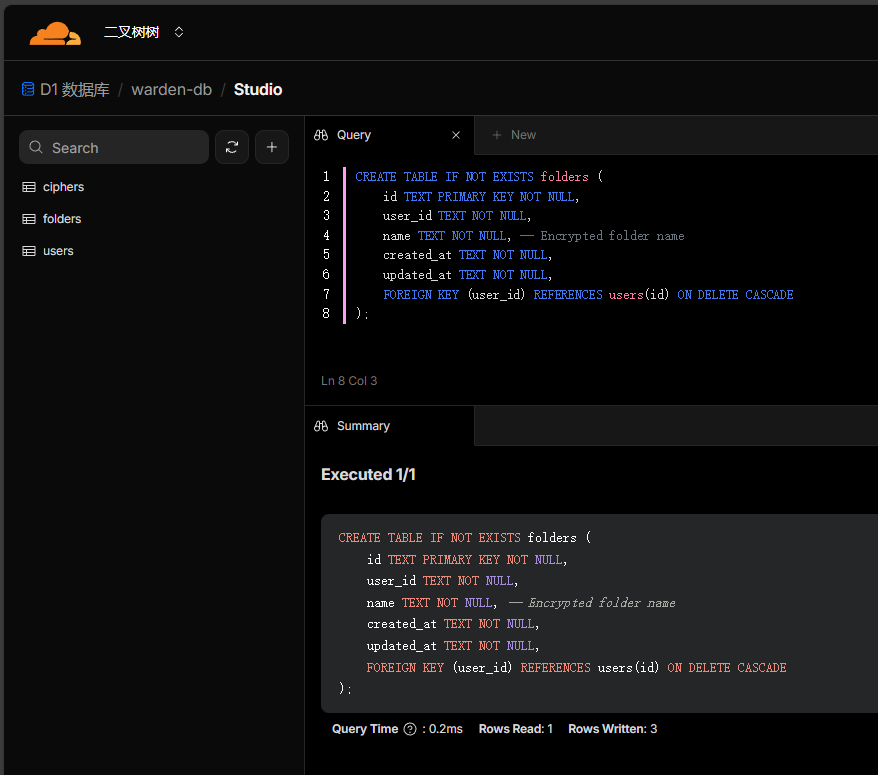
Task: Click the Cloudflare cloud logo
Action: click(x=55, y=33)
